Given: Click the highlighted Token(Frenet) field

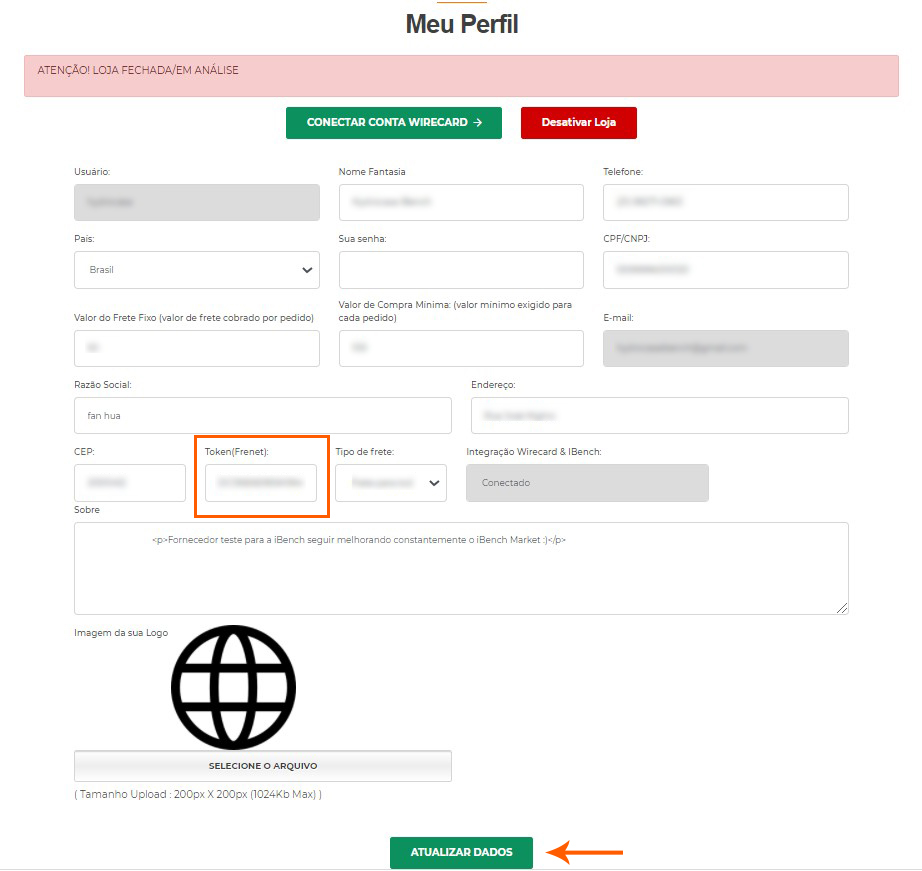Looking at the screenshot, I should click(x=261, y=483).
